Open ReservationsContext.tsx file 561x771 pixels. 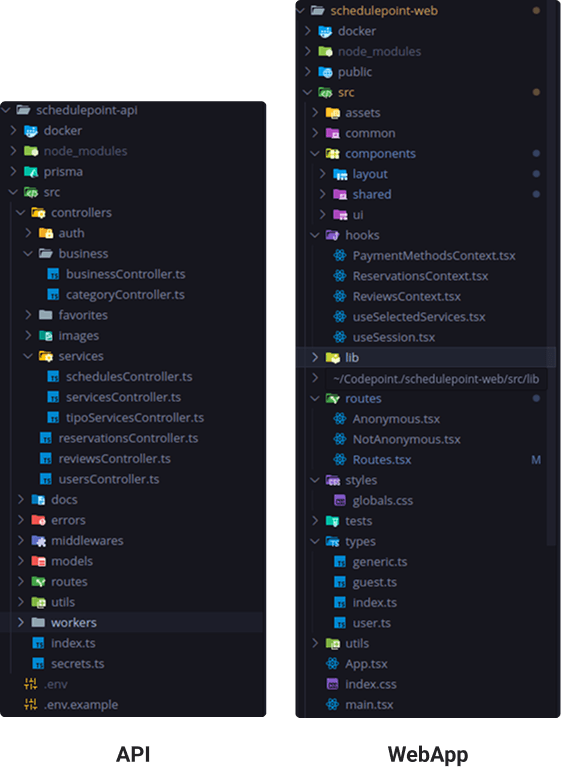click(420, 276)
